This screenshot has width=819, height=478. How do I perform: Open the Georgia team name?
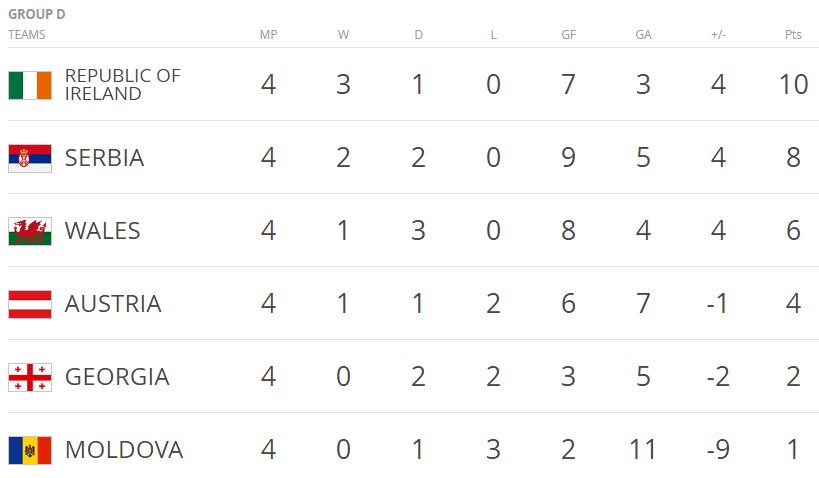(117, 377)
